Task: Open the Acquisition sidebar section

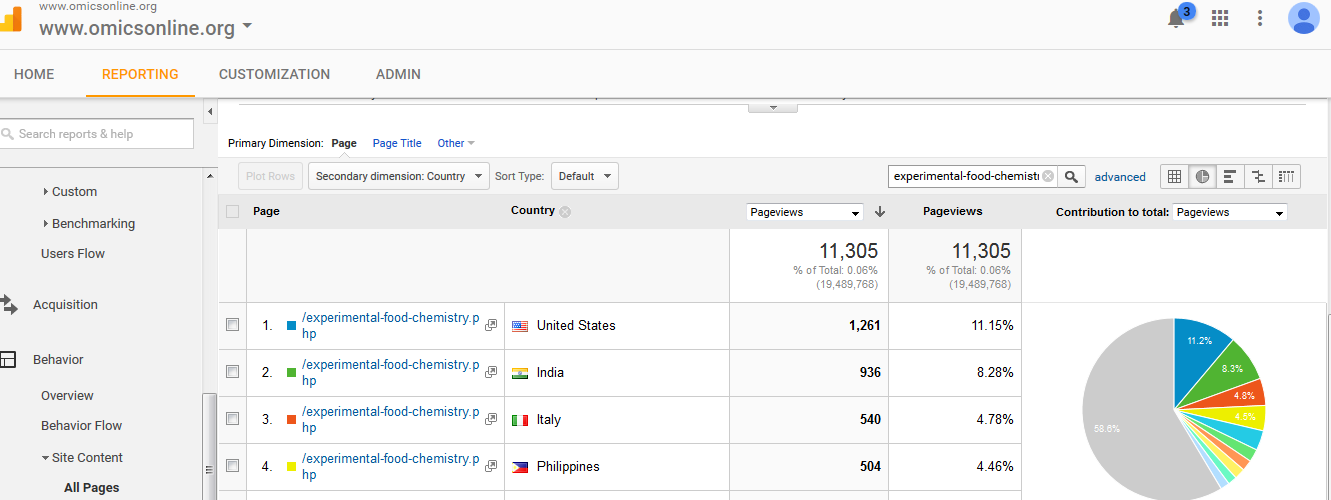Action: coord(65,305)
